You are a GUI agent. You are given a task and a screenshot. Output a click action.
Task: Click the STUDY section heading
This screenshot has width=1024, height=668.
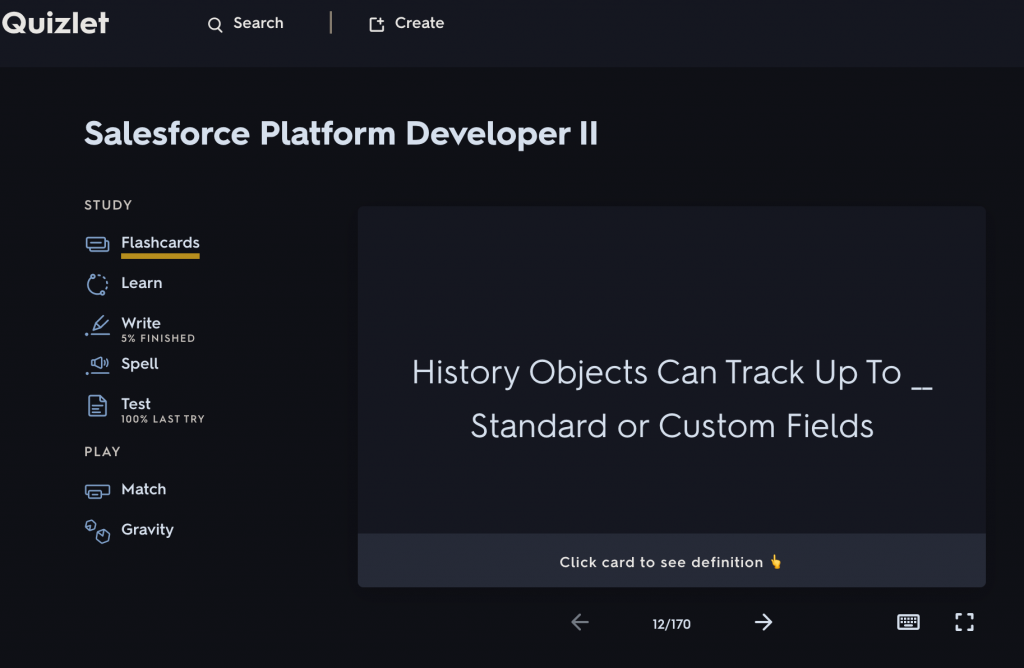tap(108, 205)
